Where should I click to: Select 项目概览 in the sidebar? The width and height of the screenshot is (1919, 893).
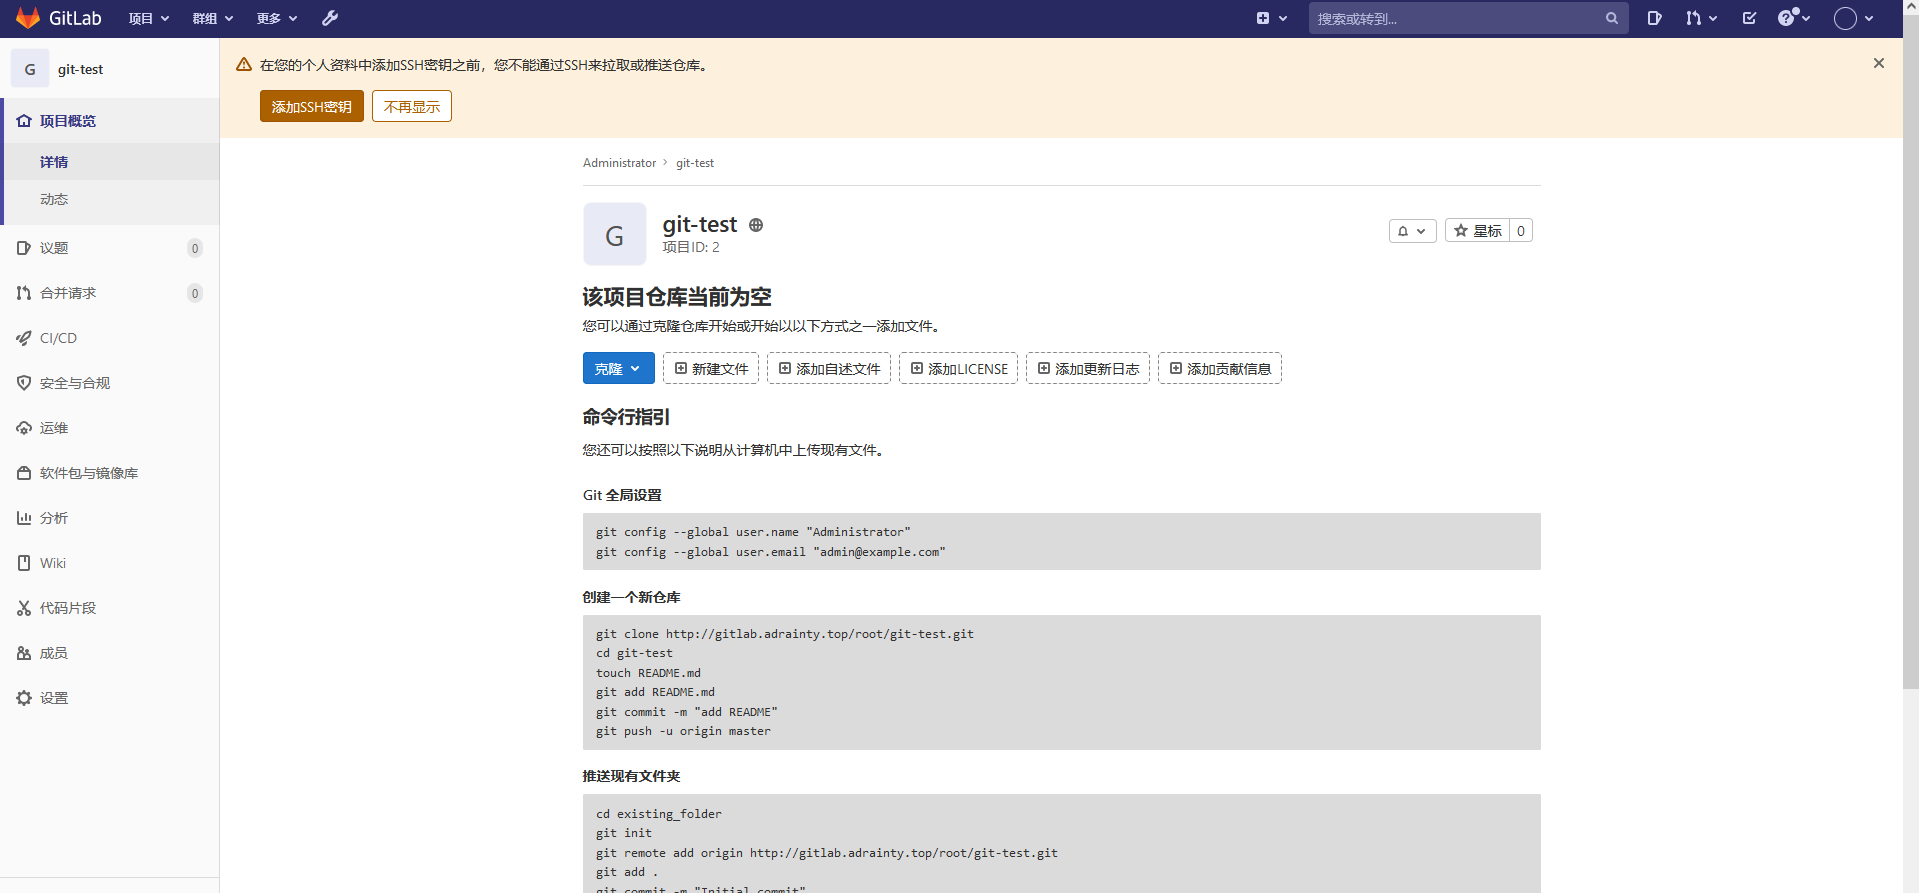pos(110,121)
